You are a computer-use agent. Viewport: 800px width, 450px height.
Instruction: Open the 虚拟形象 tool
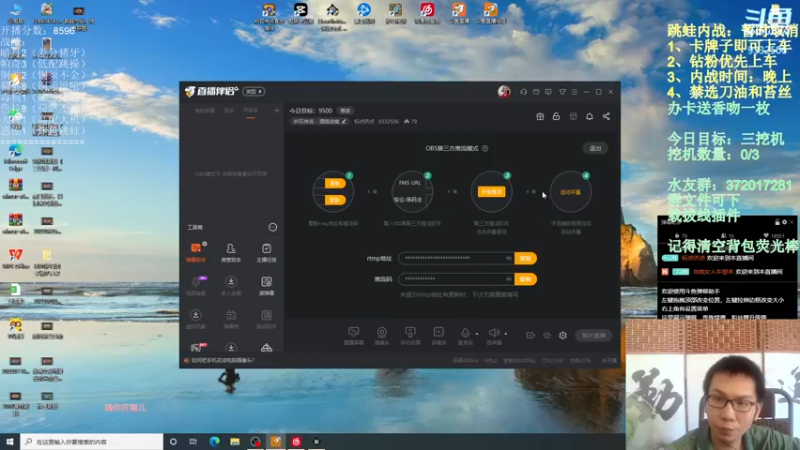(x=196, y=319)
